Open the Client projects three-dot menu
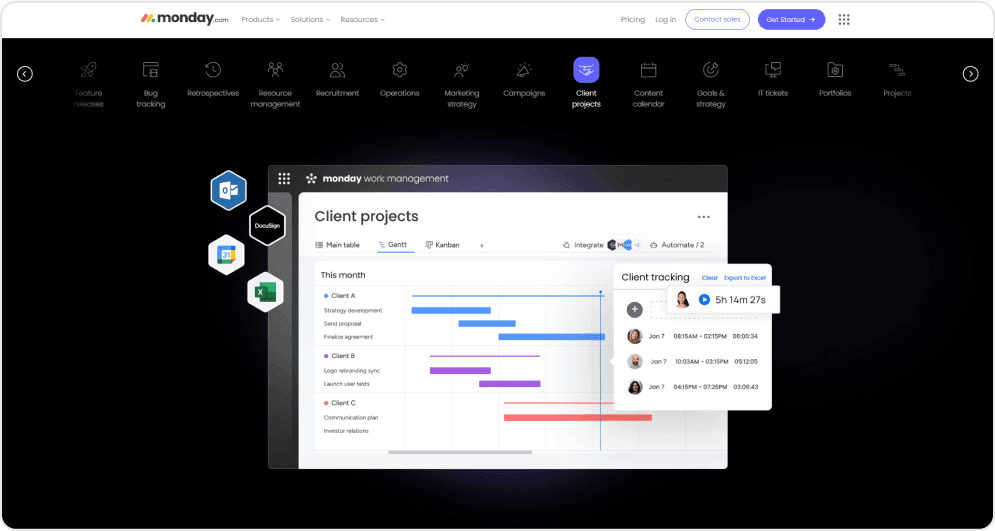Viewport: 995px width, 531px height. coord(704,217)
